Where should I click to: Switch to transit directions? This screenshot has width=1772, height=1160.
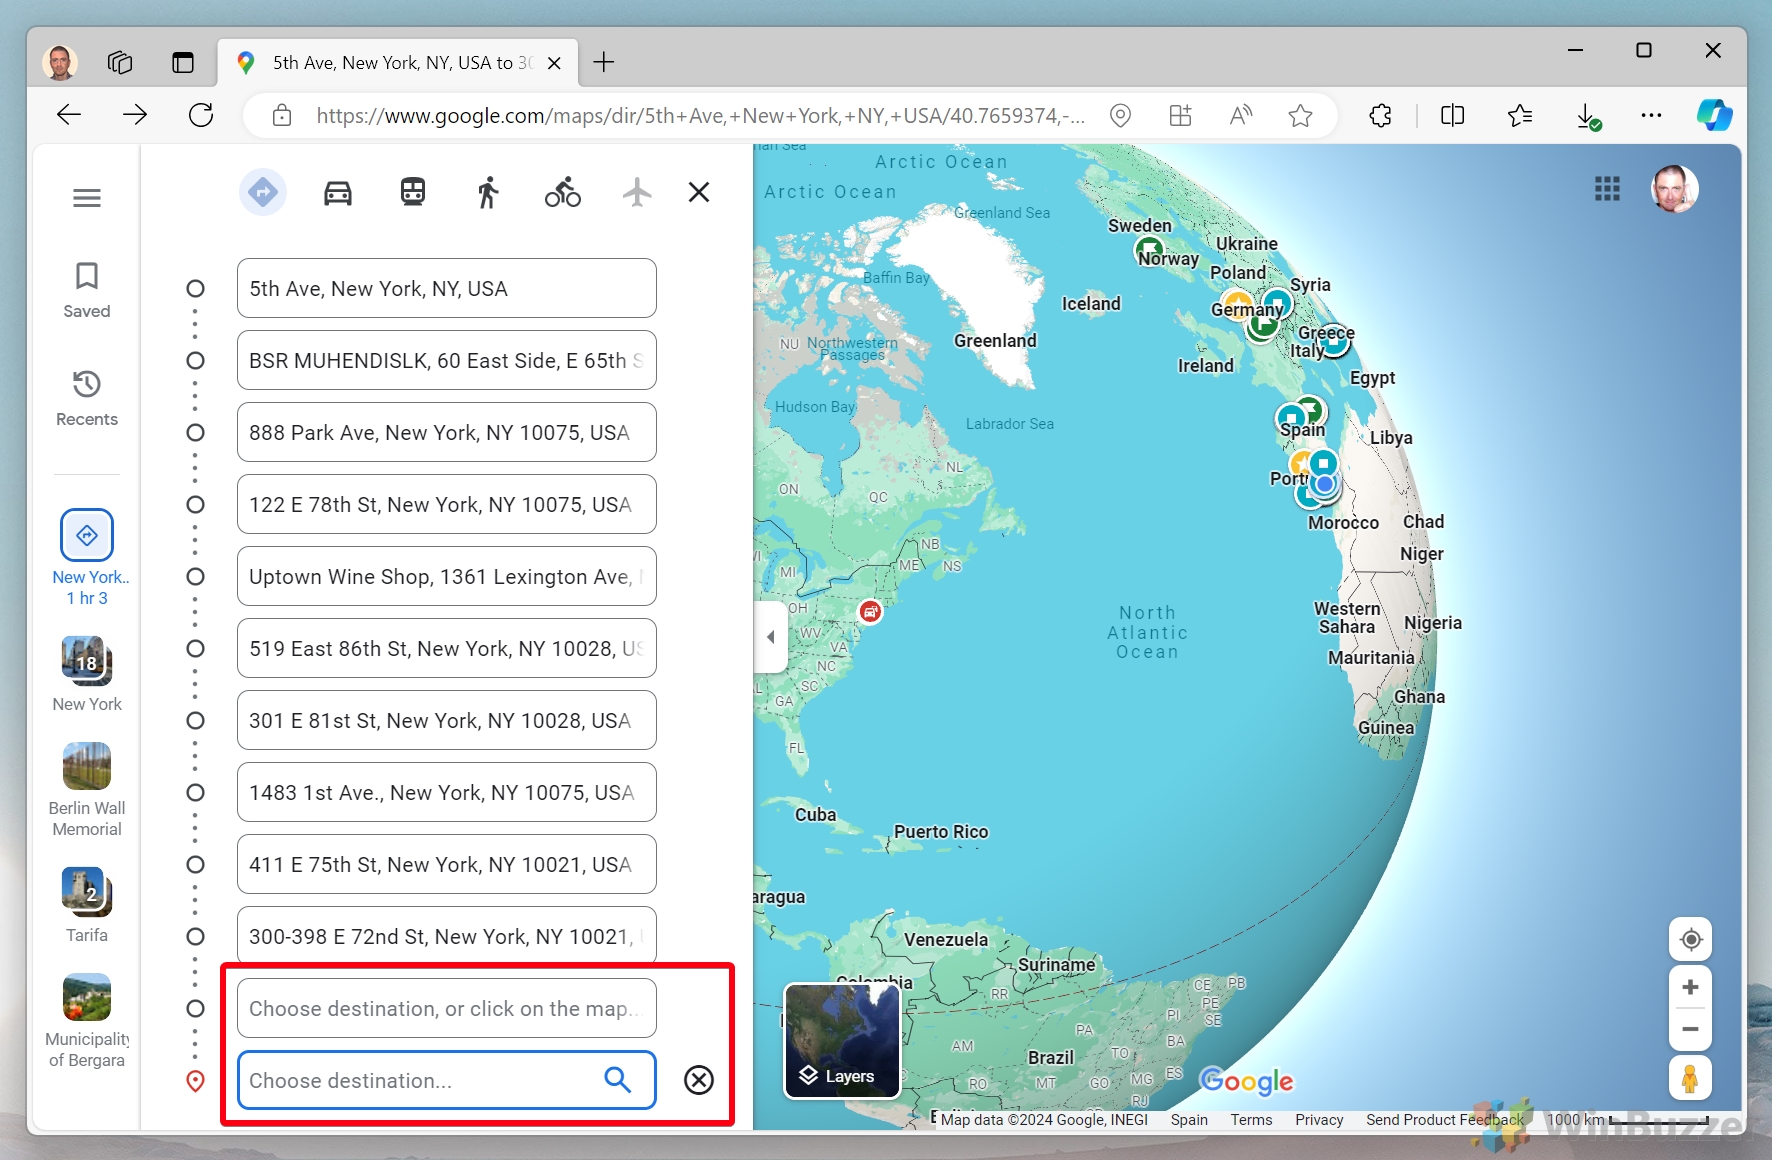[x=413, y=192]
